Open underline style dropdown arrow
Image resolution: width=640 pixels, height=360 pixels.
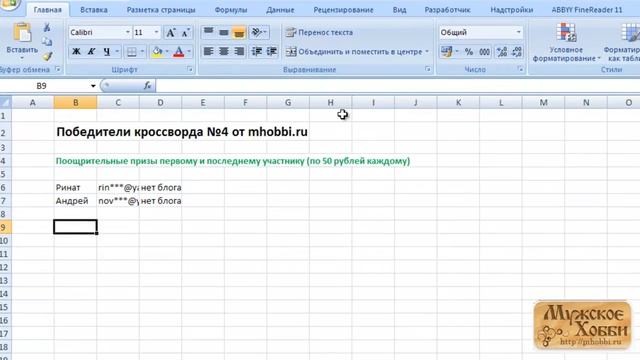[x=117, y=51]
